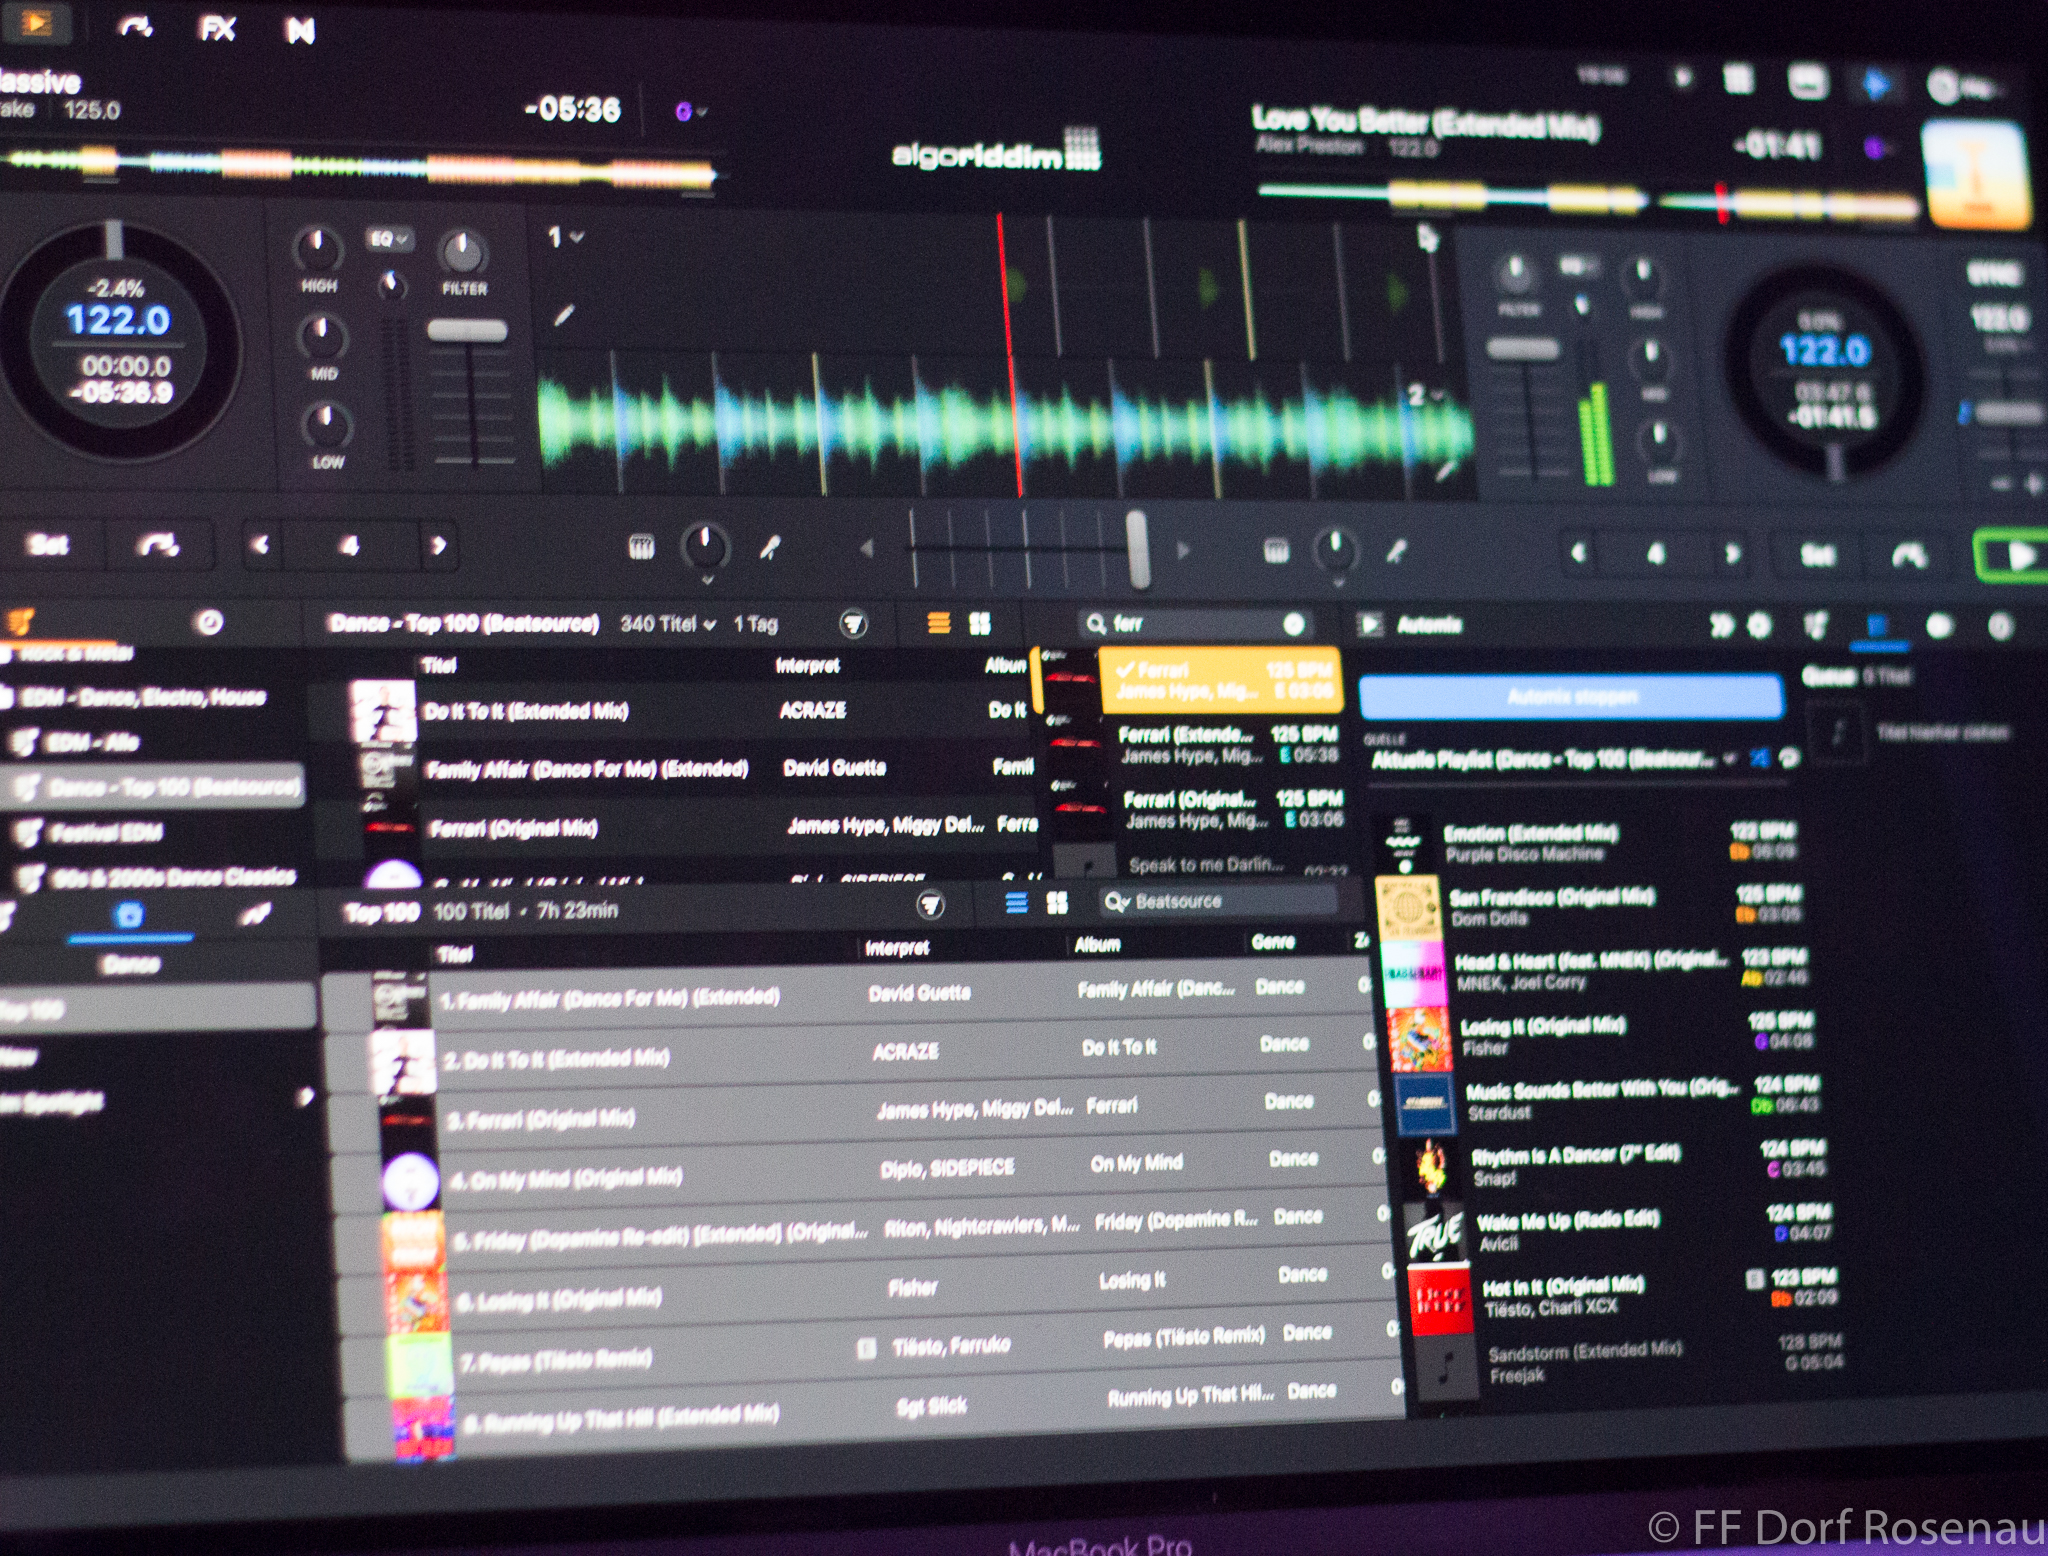Expand the Spotlight item arrow in Beatsource sidebar
The image size is (2048, 1556).
(304, 1098)
